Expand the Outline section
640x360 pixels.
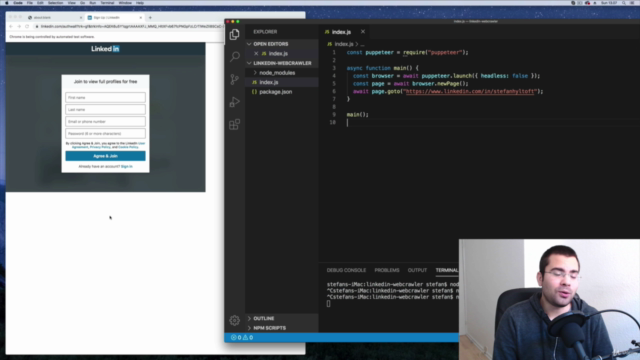pos(264,318)
